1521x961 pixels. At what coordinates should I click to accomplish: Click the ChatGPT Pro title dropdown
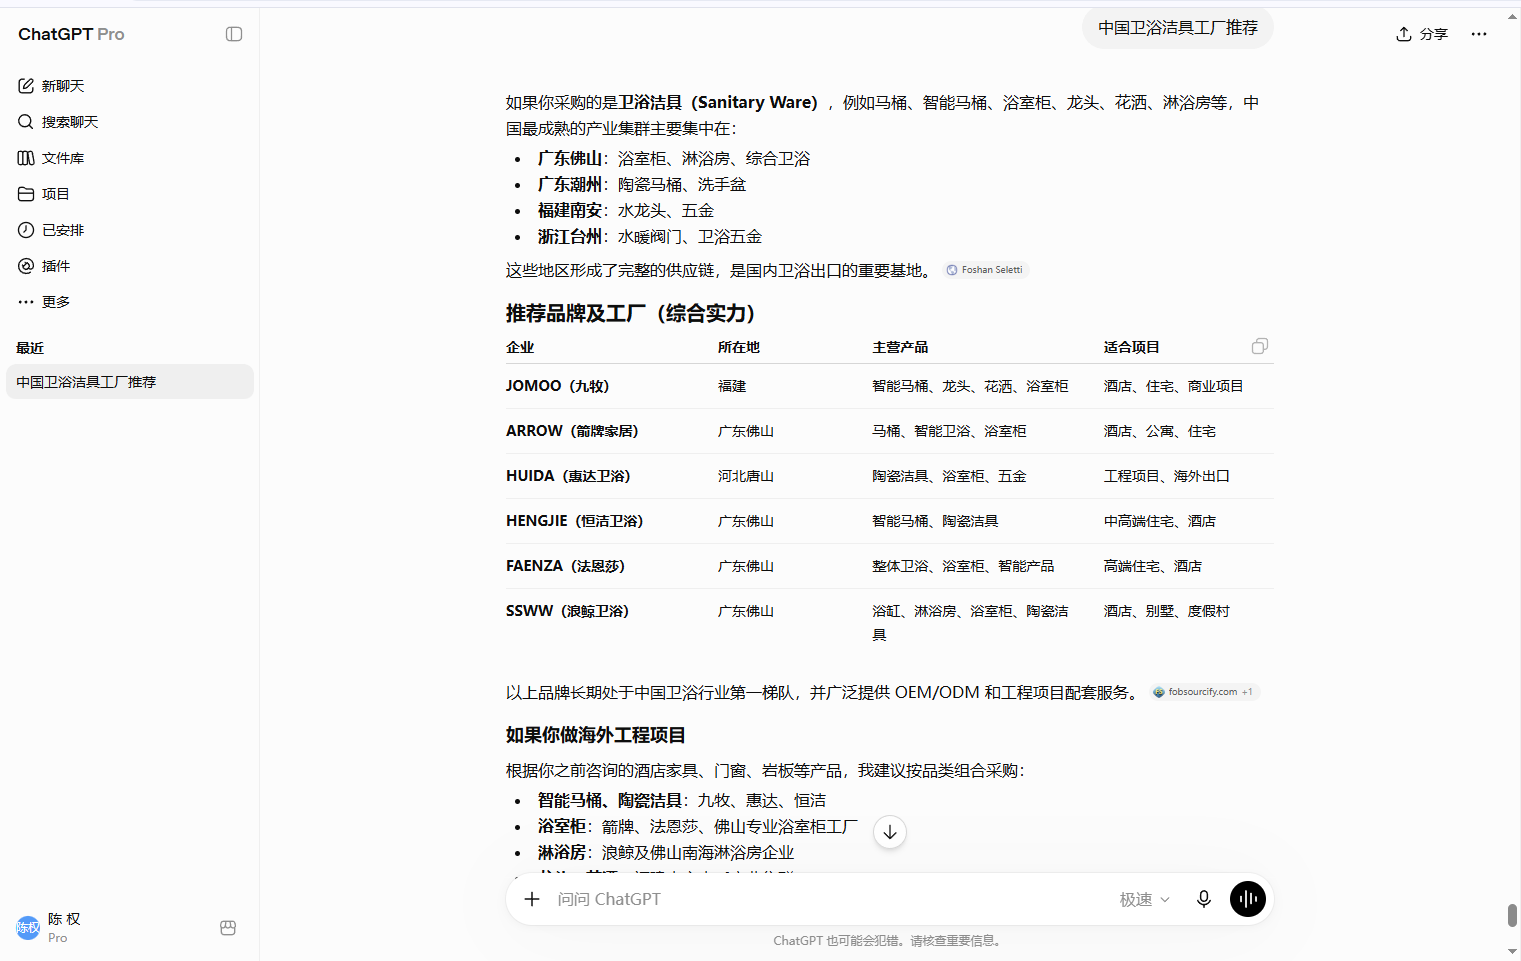pos(72,34)
